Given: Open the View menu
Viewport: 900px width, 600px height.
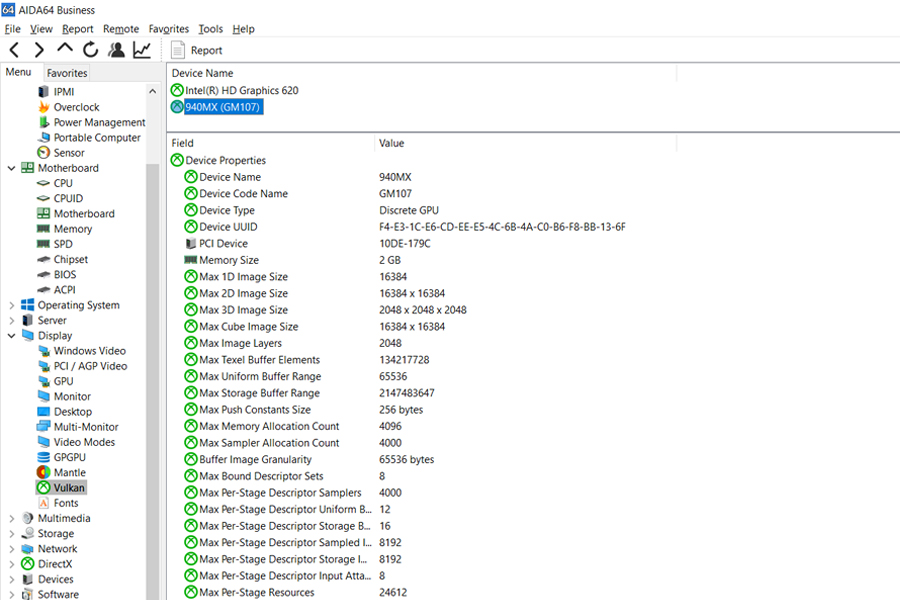Looking at the screenshot, I should pyautogui.click(x=41, y=29).
